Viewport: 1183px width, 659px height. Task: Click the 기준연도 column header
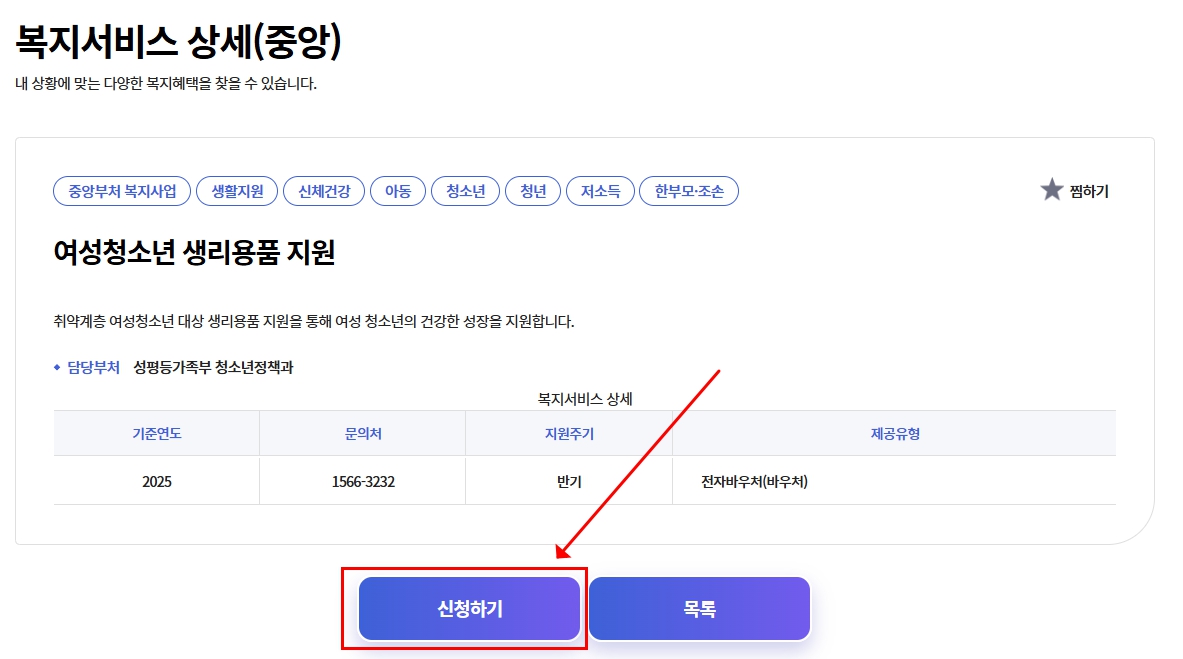[155, 432]
